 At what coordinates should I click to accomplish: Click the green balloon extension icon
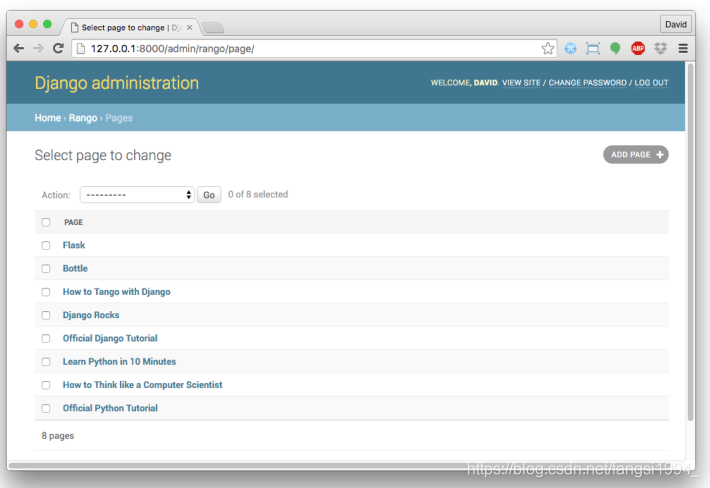point(615,48)
